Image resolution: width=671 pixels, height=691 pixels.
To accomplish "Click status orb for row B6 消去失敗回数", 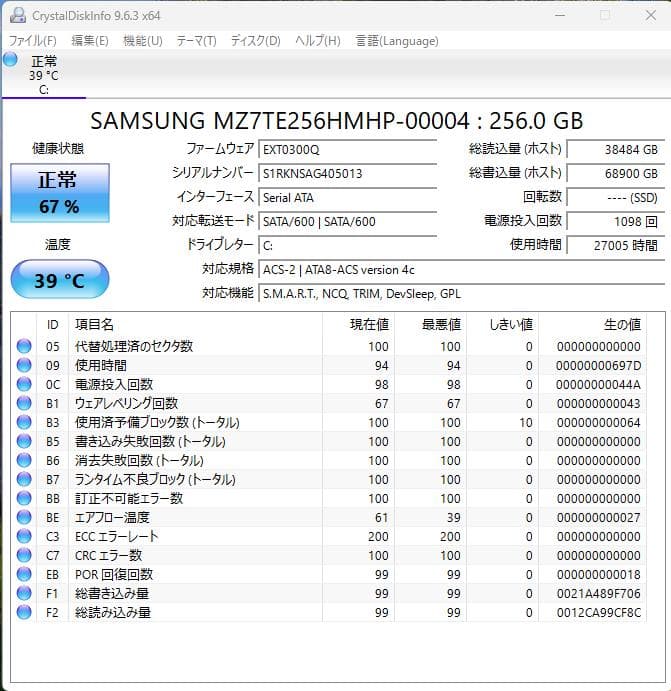I will 24,460.
